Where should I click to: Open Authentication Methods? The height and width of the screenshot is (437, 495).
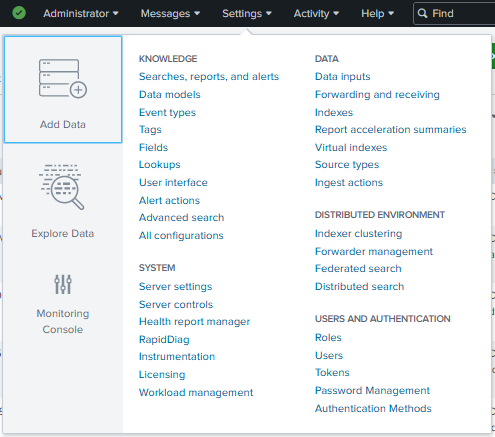(373, 408)
